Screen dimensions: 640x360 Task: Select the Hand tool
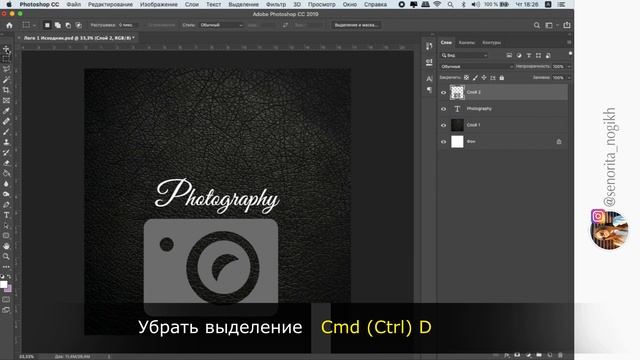(6, 246)
